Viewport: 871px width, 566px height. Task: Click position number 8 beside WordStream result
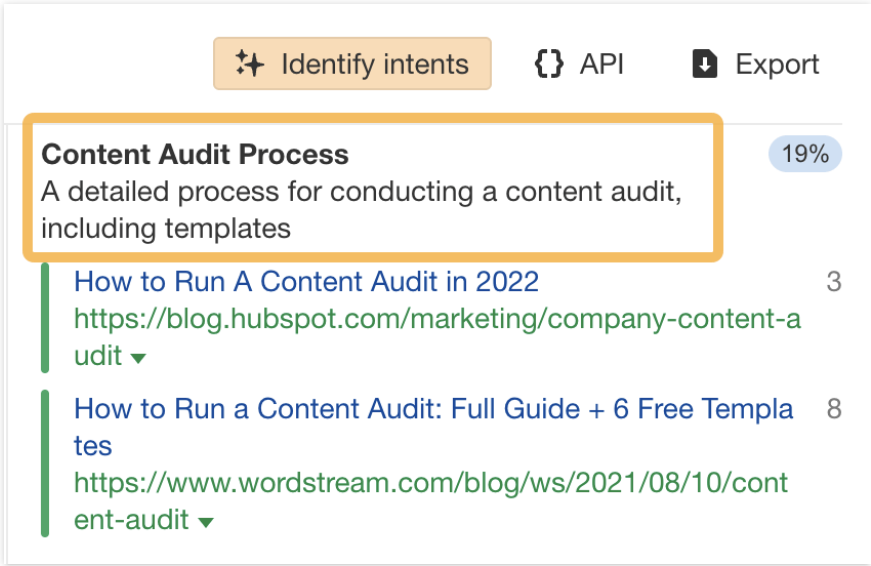833,409
